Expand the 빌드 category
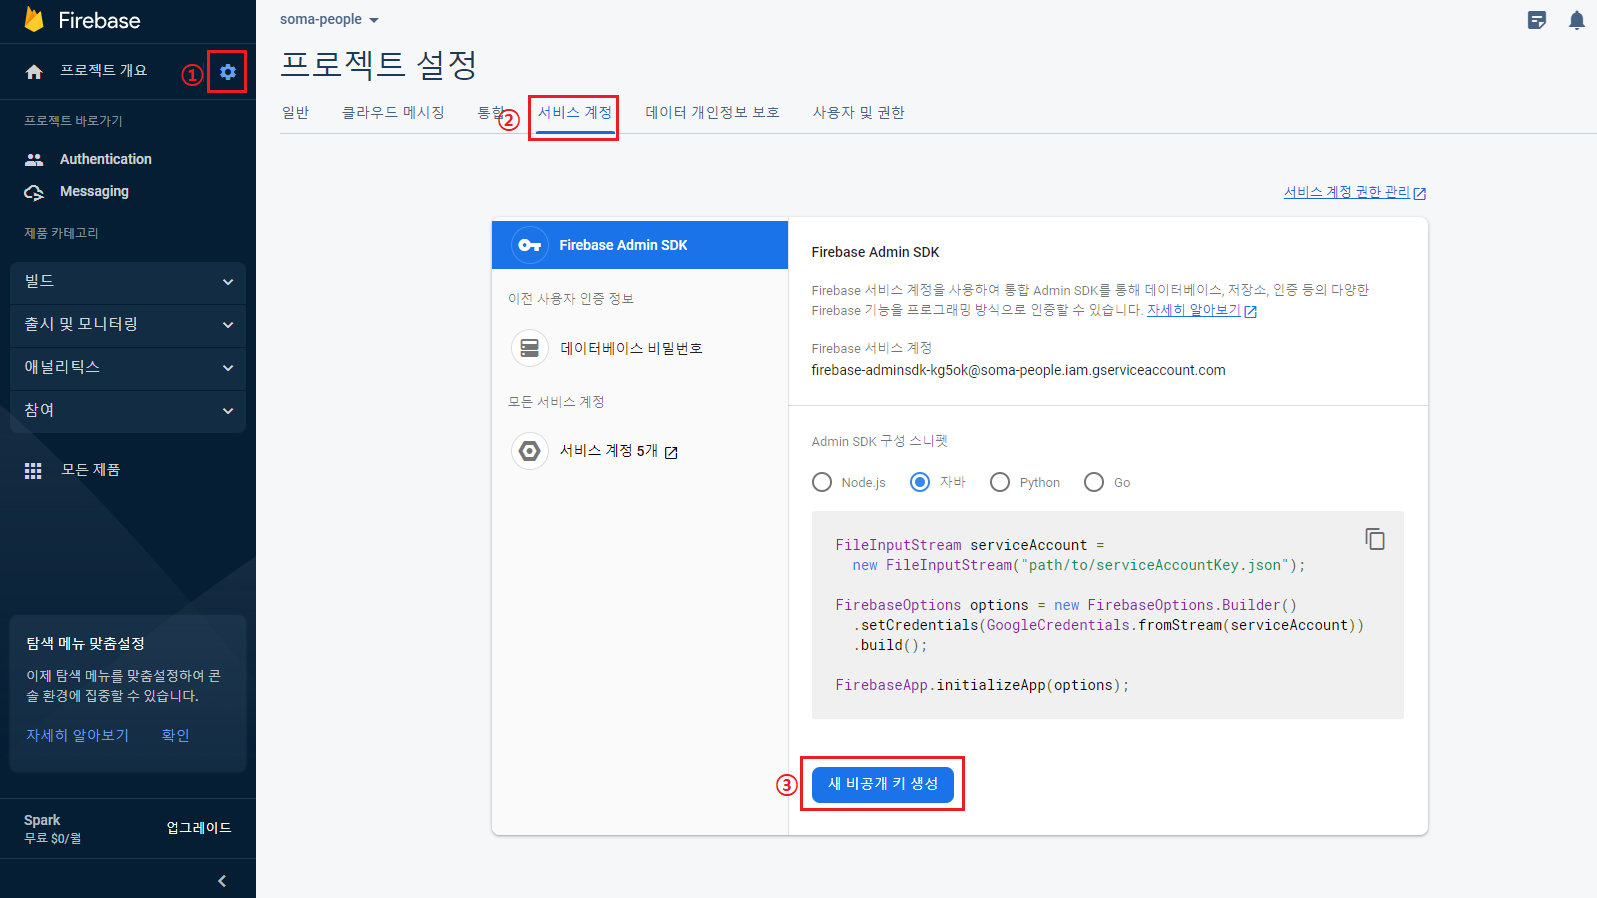 tap(128, 282)
